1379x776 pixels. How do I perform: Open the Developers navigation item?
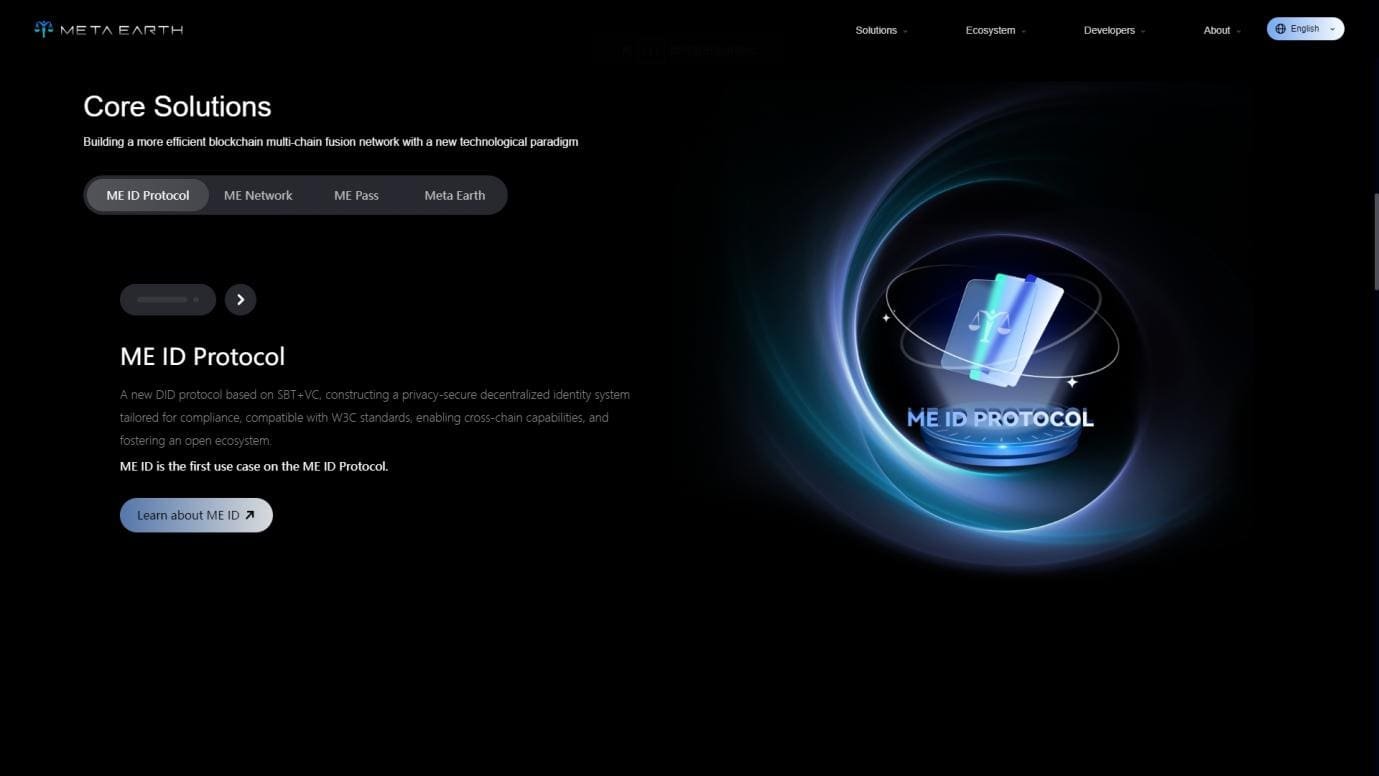tap(1108, 30)
